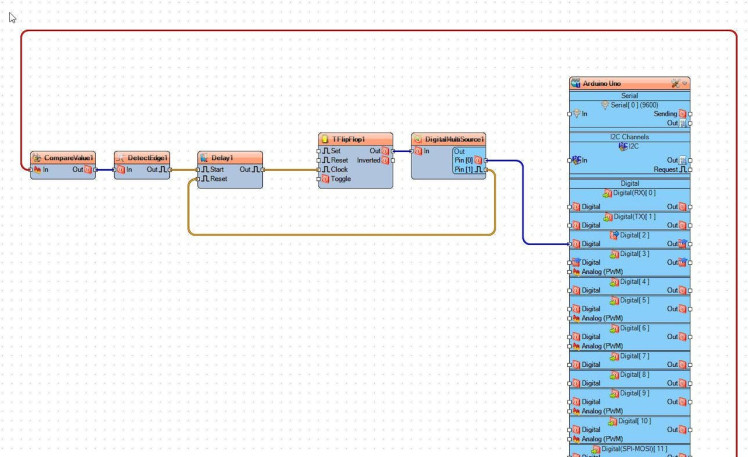The height and width of the screenshot is (457, 748).
Task: Click the Serial In pin icon on Arduino
Action: [x=576, y=114]
